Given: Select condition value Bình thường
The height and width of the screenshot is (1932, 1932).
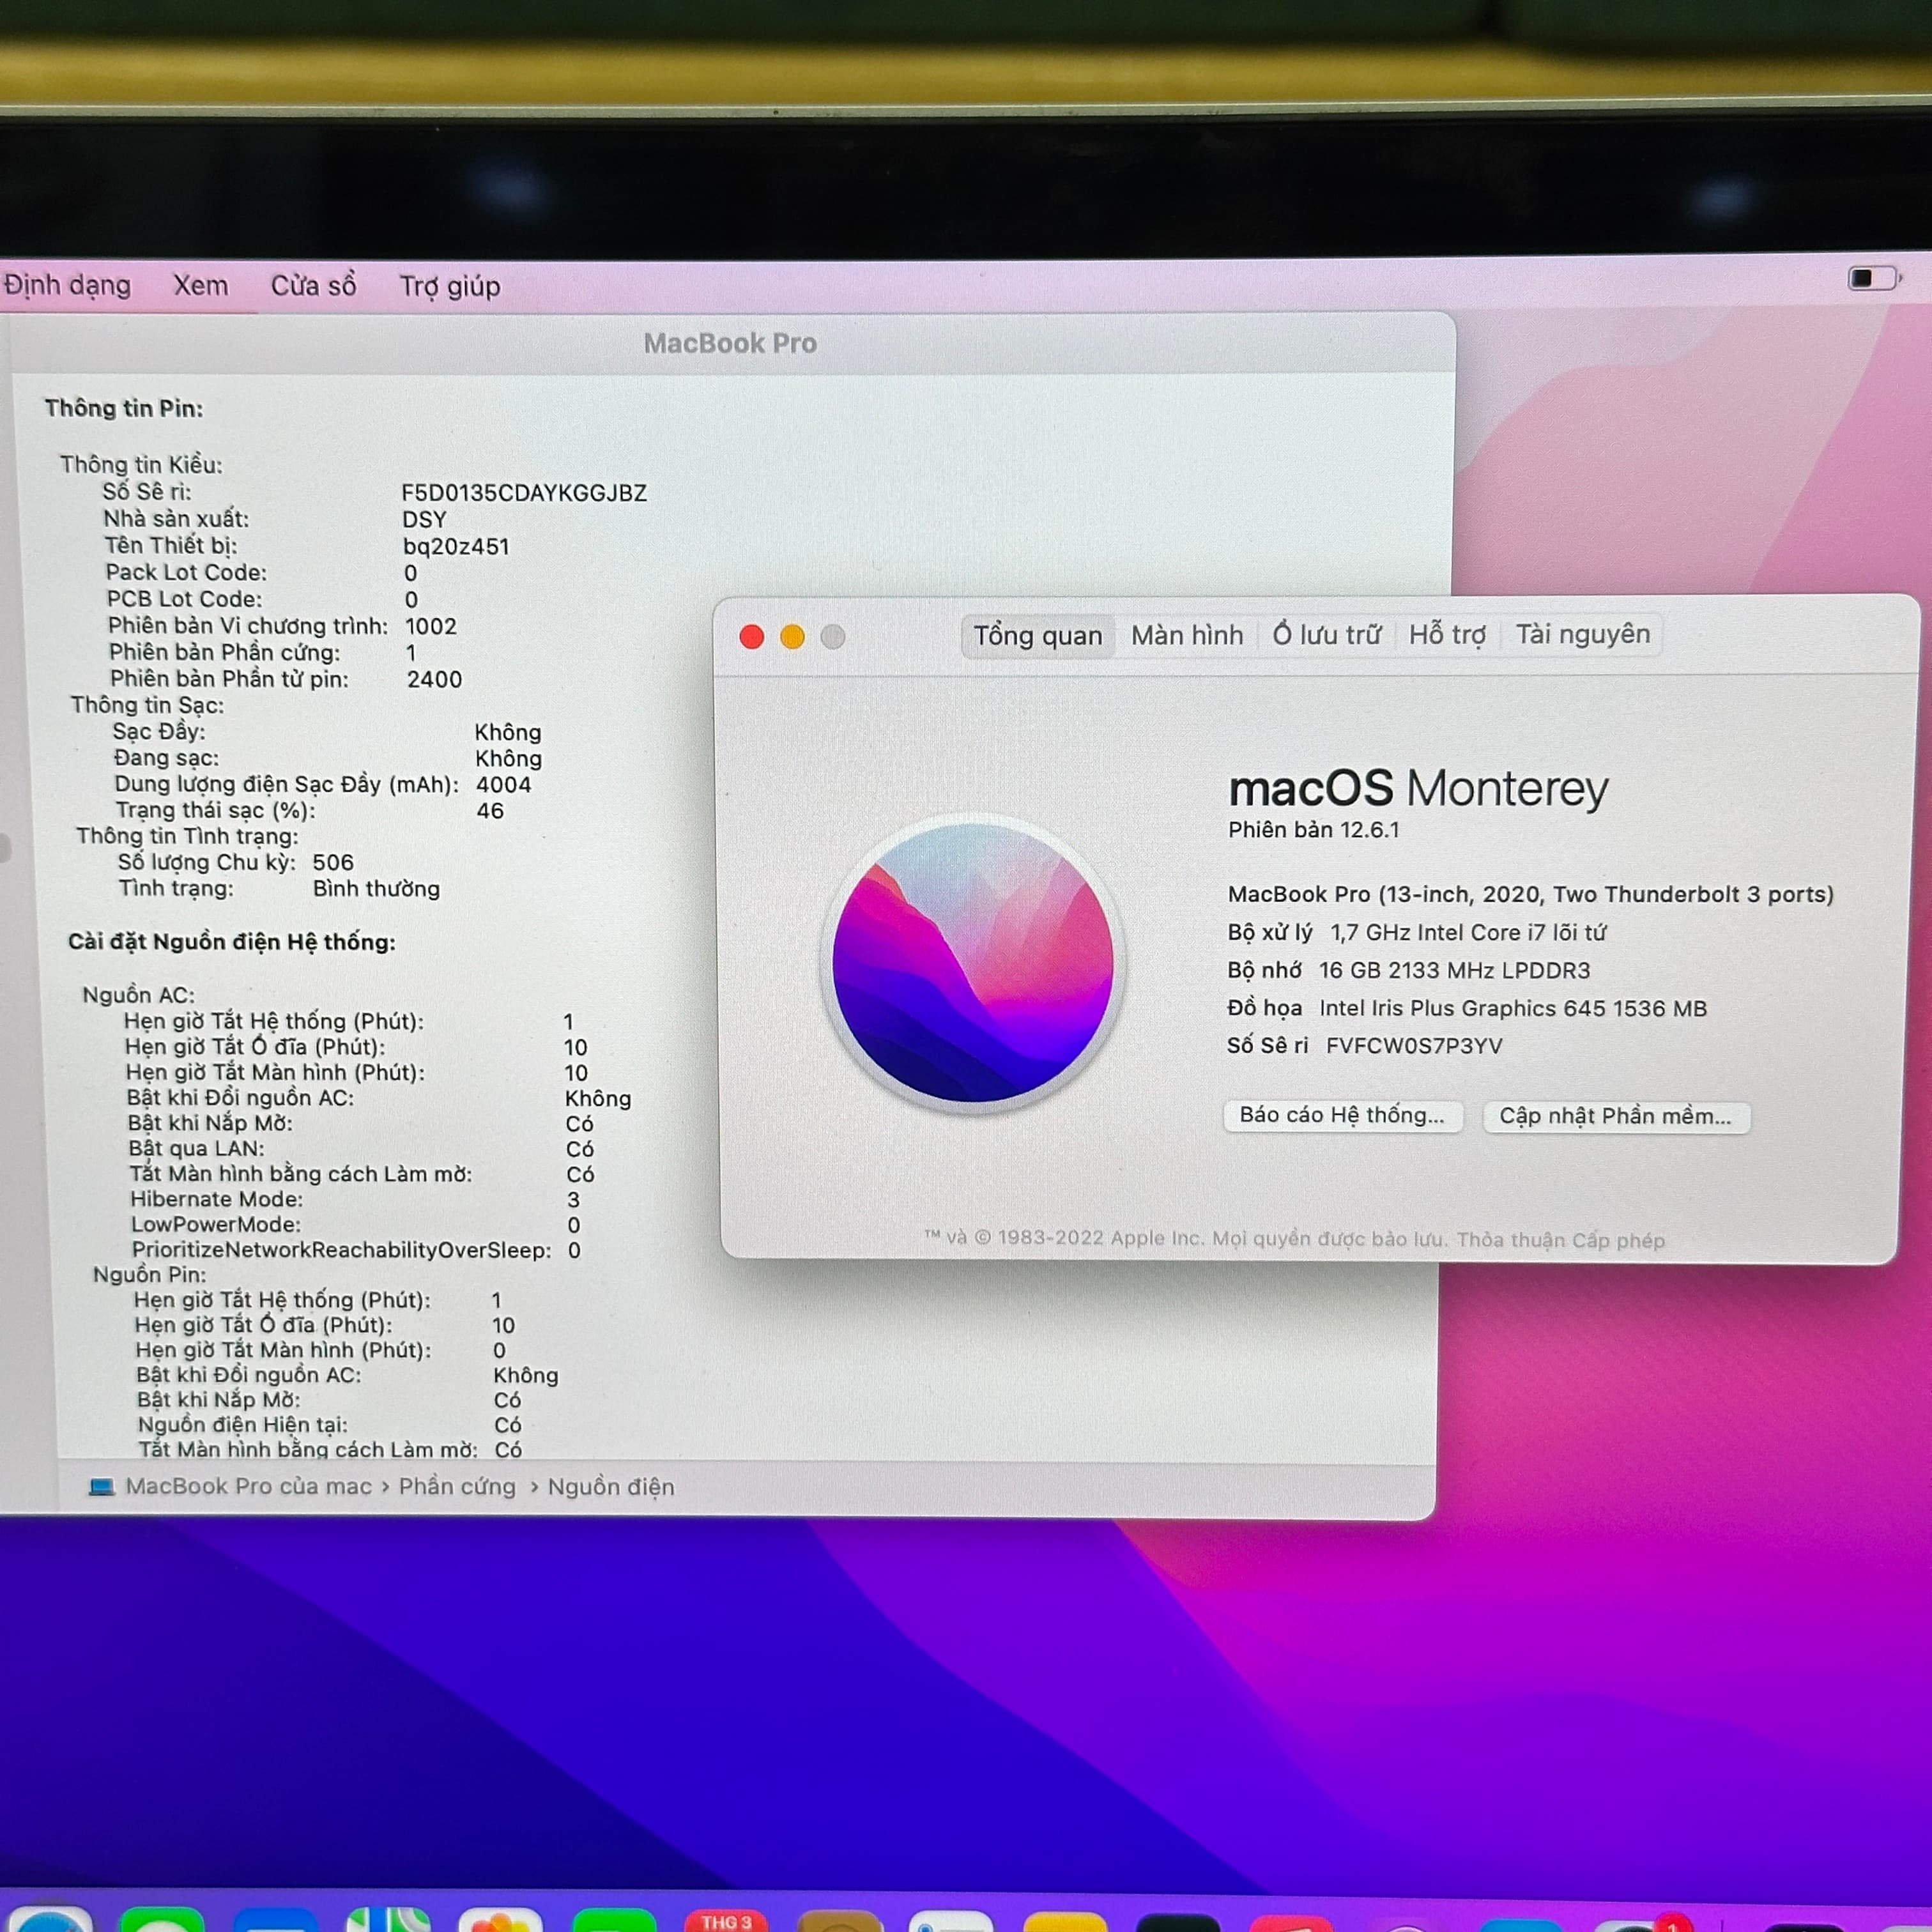Looking at the screenshot, I should tap(376, 889).
